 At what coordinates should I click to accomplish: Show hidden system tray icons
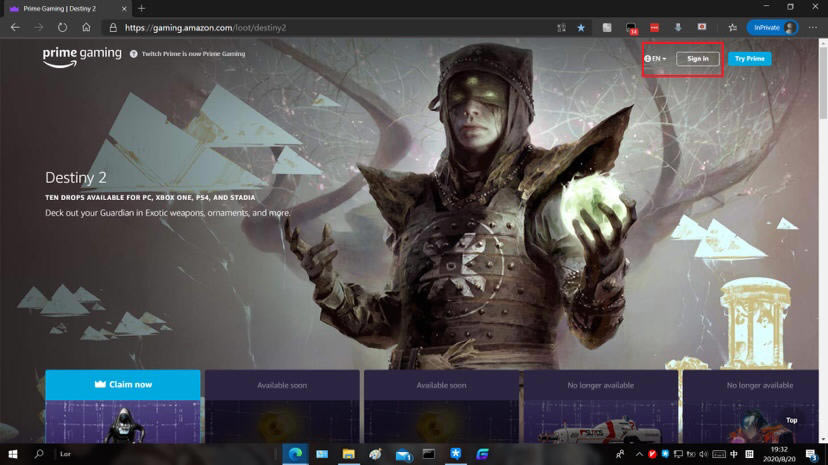point(639,454)
